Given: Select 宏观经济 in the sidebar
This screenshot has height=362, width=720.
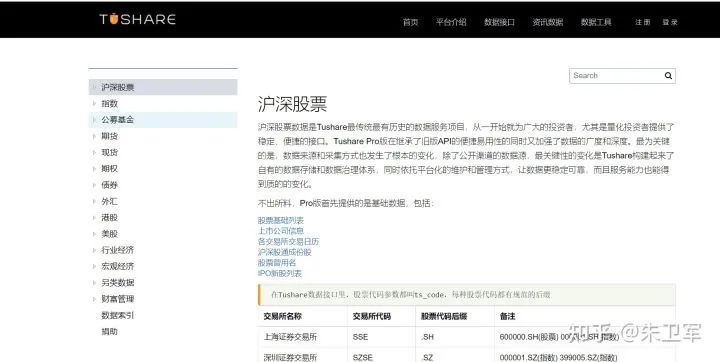Looking at the screenshot, I should pyautogui.click(x=118, y=266).
